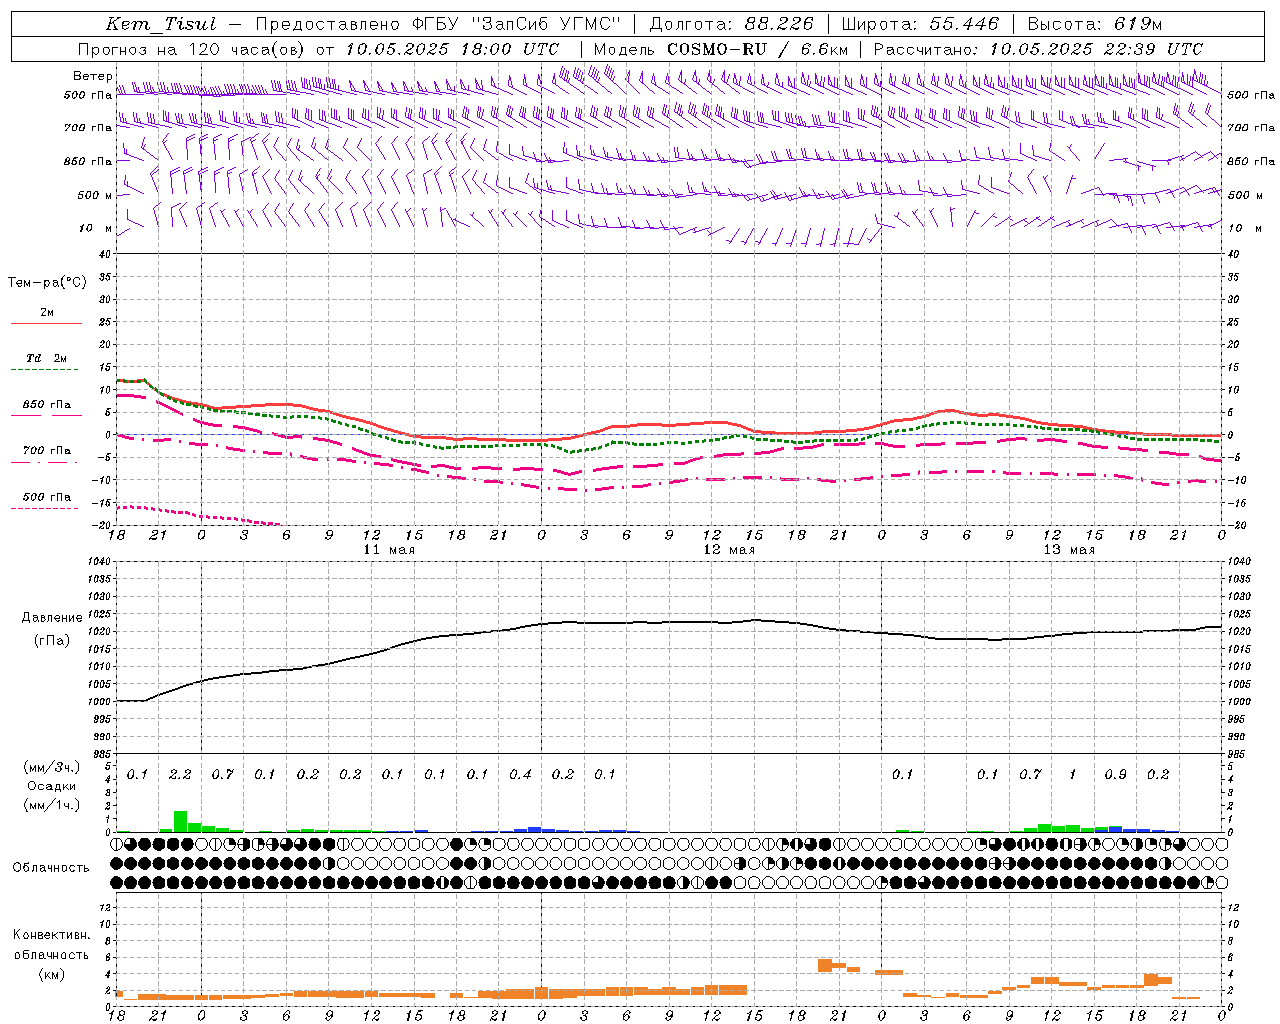The height and width of the screenshot is (1024, 1280).
Task: Click 'Предоставлено ФГБУ "ЗапСиб УГМС"' provider text
Action: coord(438,24)
